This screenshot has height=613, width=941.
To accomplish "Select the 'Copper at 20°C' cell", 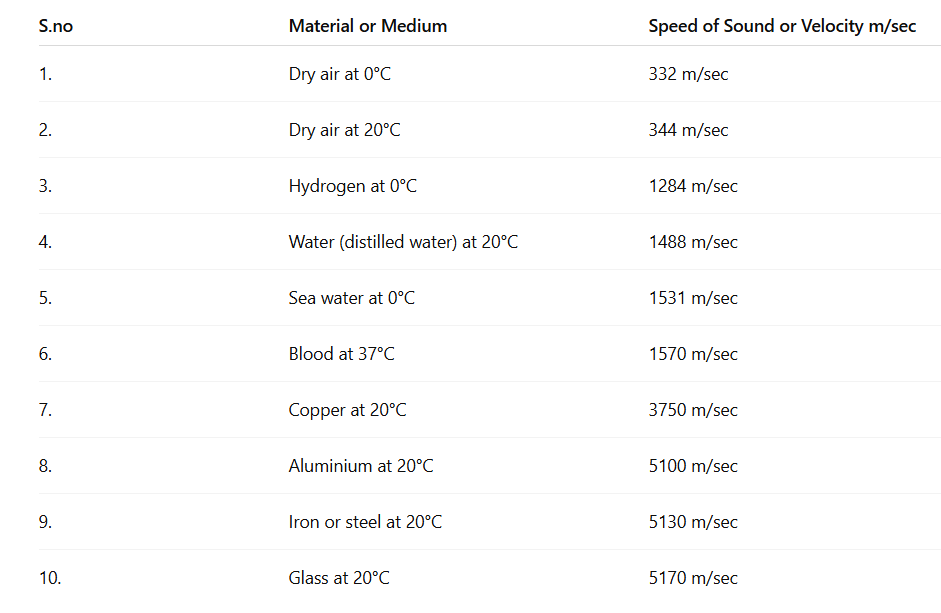I will (348, 410).
